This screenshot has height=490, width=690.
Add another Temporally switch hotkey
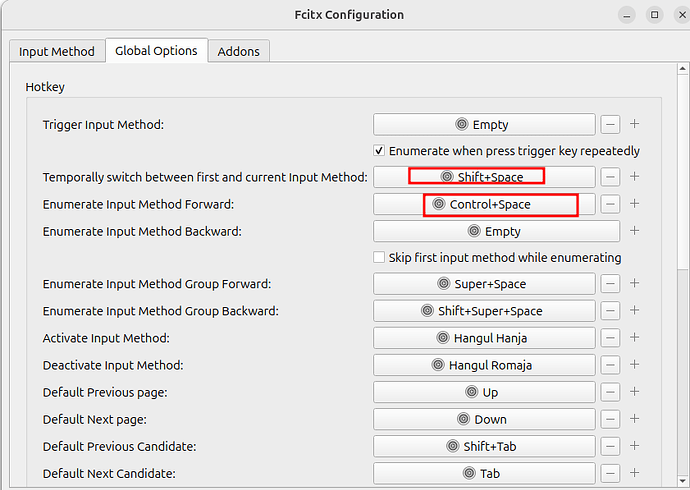pyautogui.click(x=634, y=177)
